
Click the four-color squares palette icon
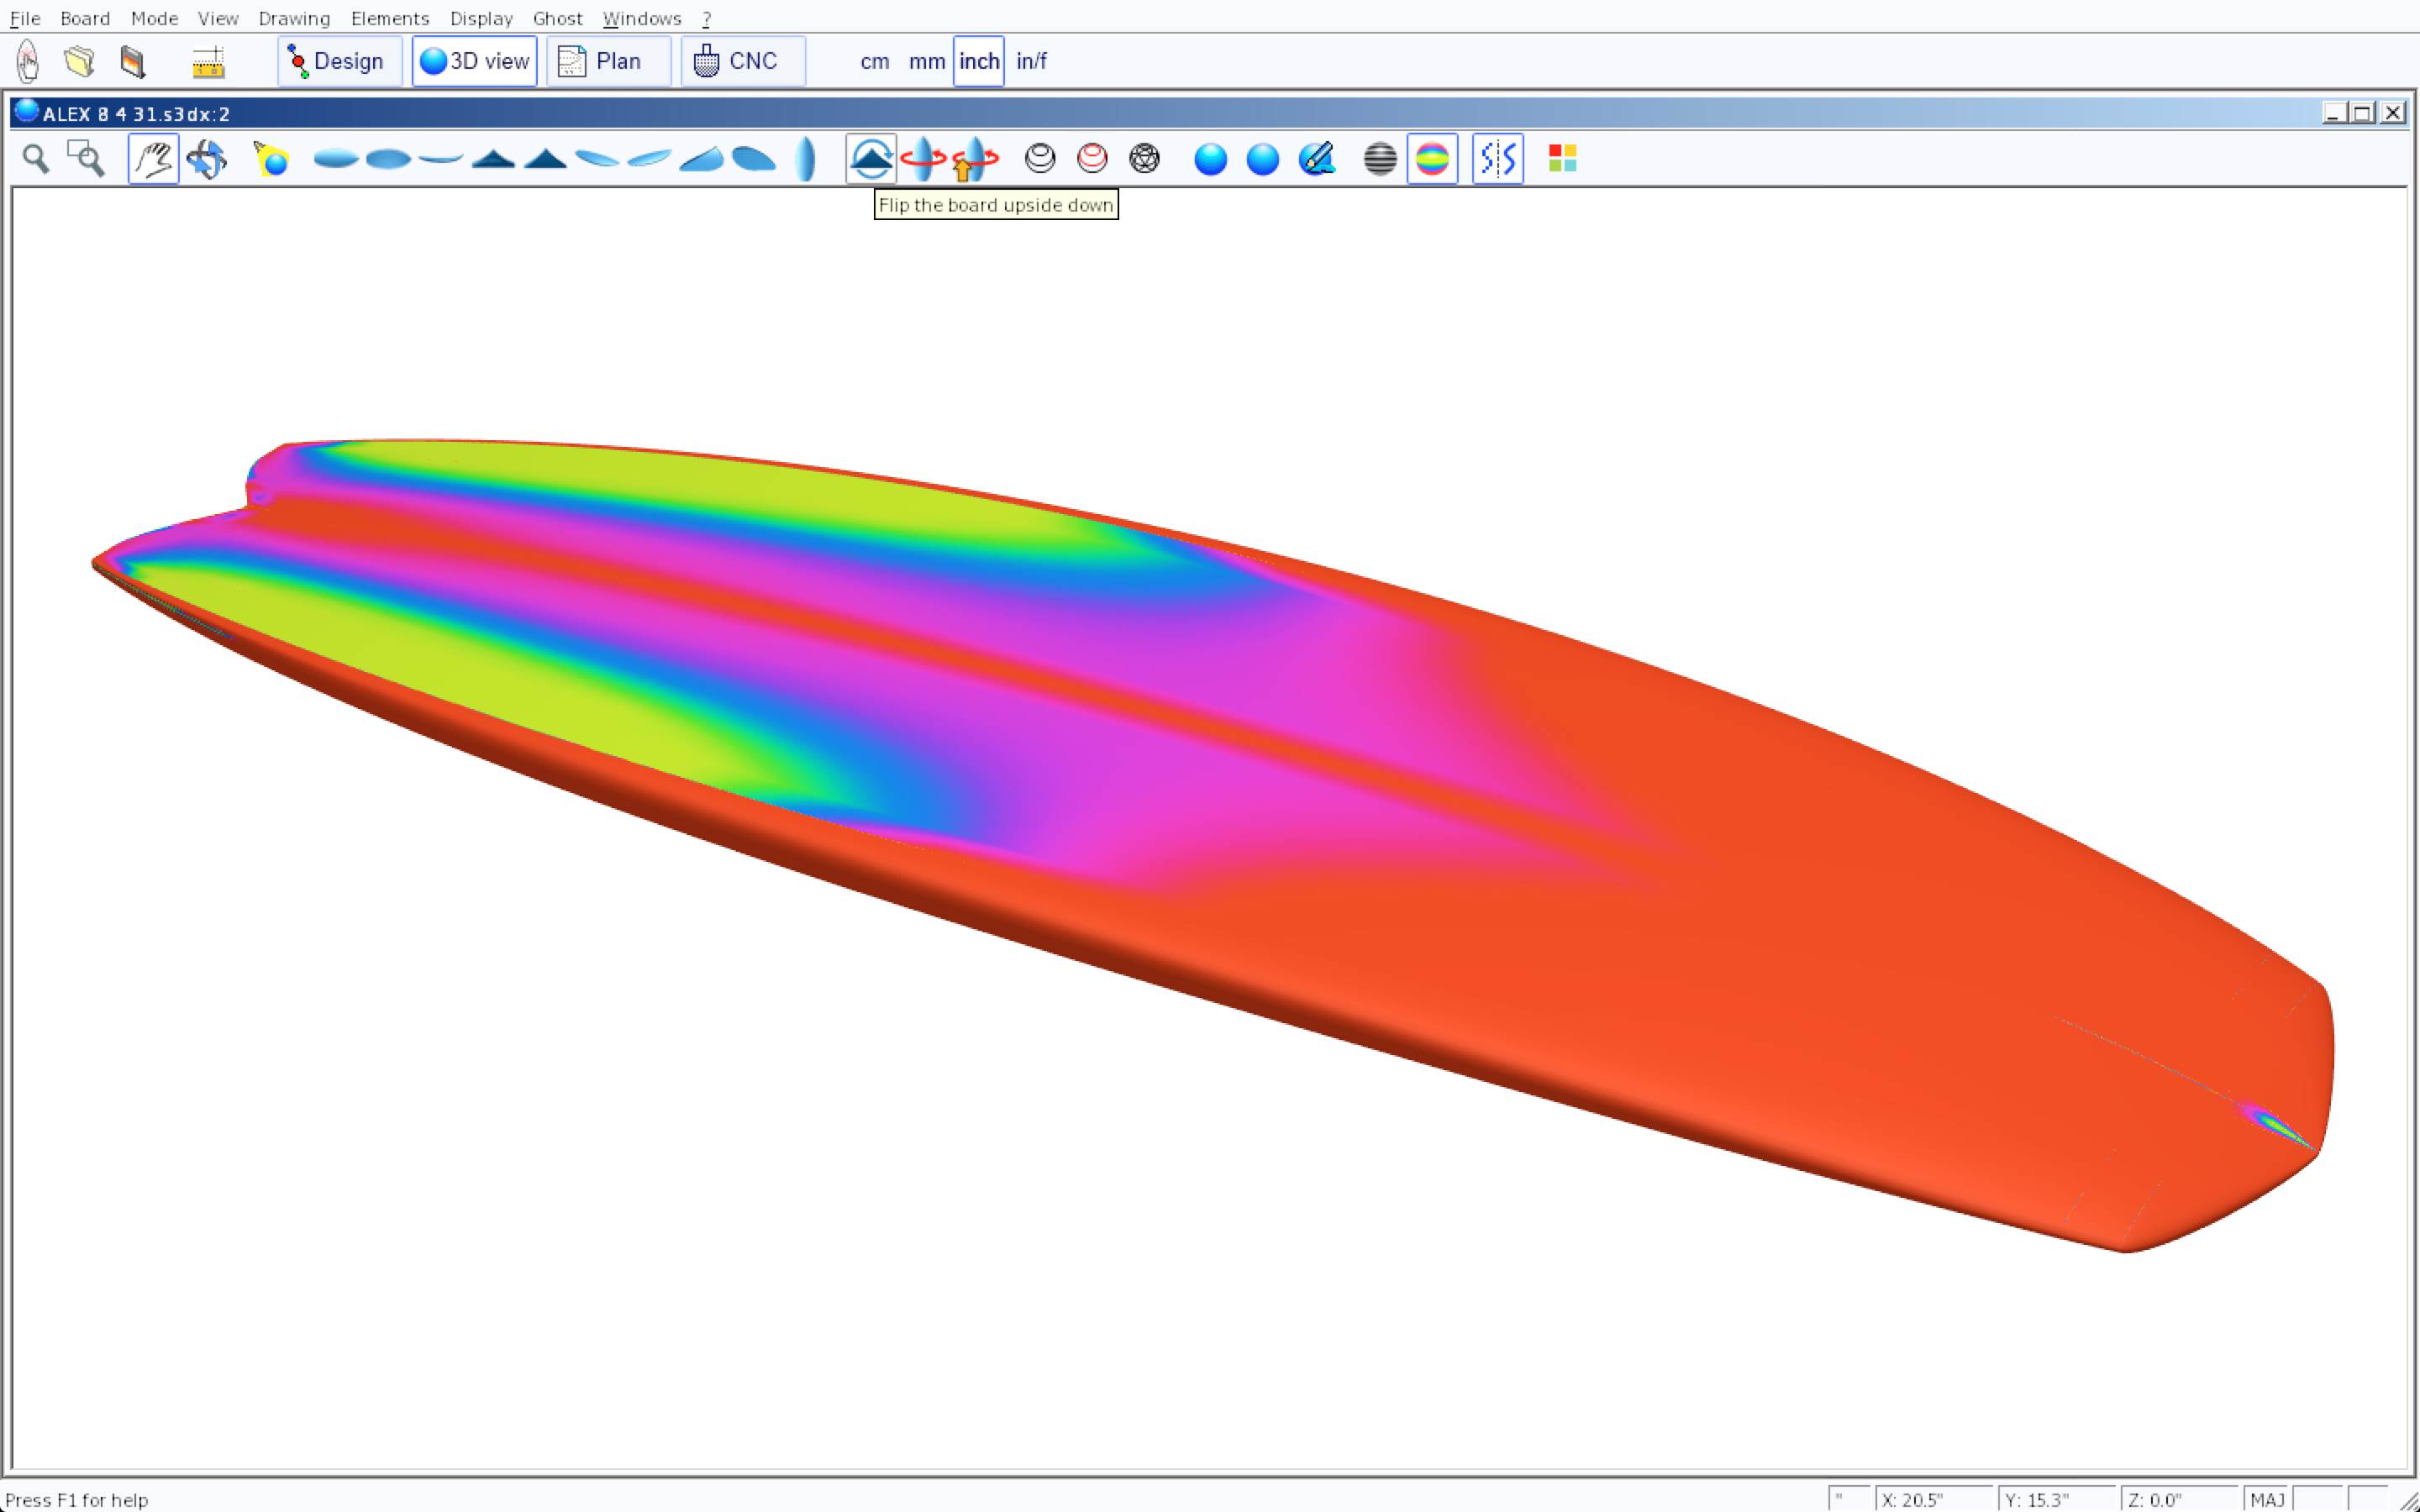[1562, 159]
